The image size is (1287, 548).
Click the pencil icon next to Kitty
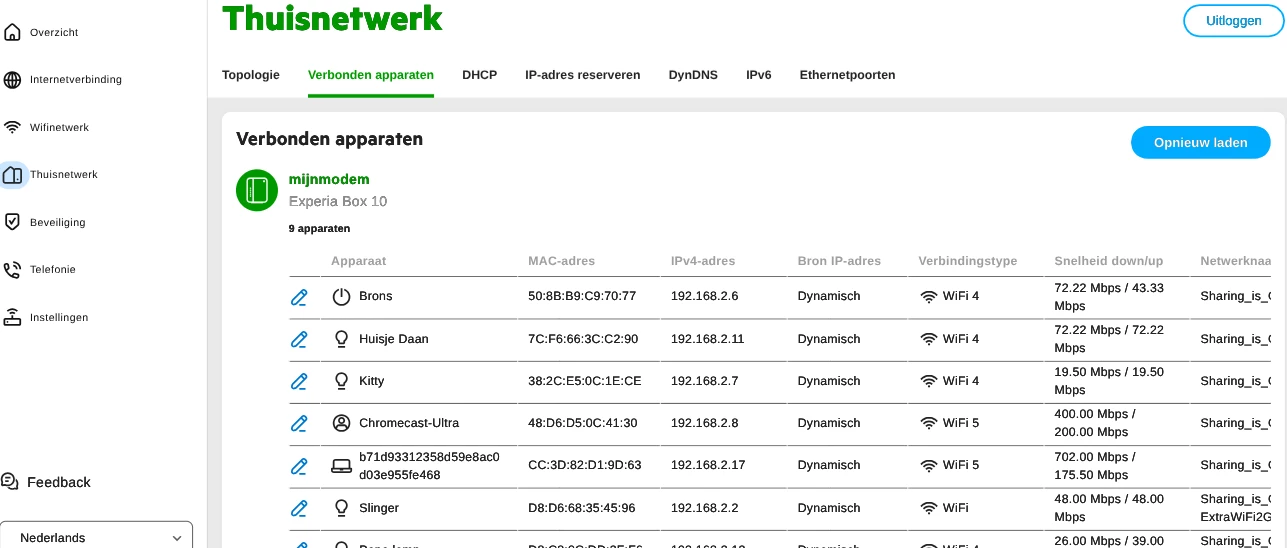(x=298, y=381)
